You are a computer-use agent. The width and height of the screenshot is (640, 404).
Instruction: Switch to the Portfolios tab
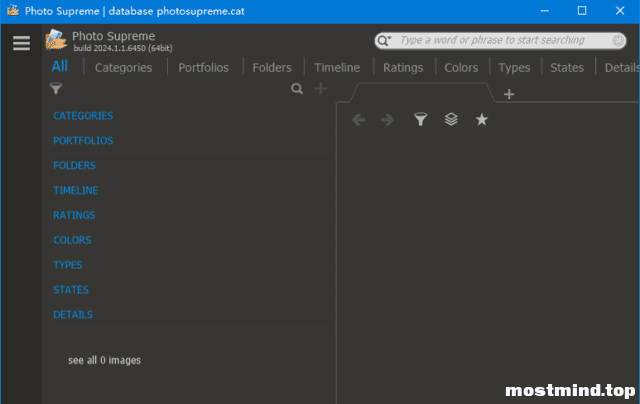click(x=203, y=67)
